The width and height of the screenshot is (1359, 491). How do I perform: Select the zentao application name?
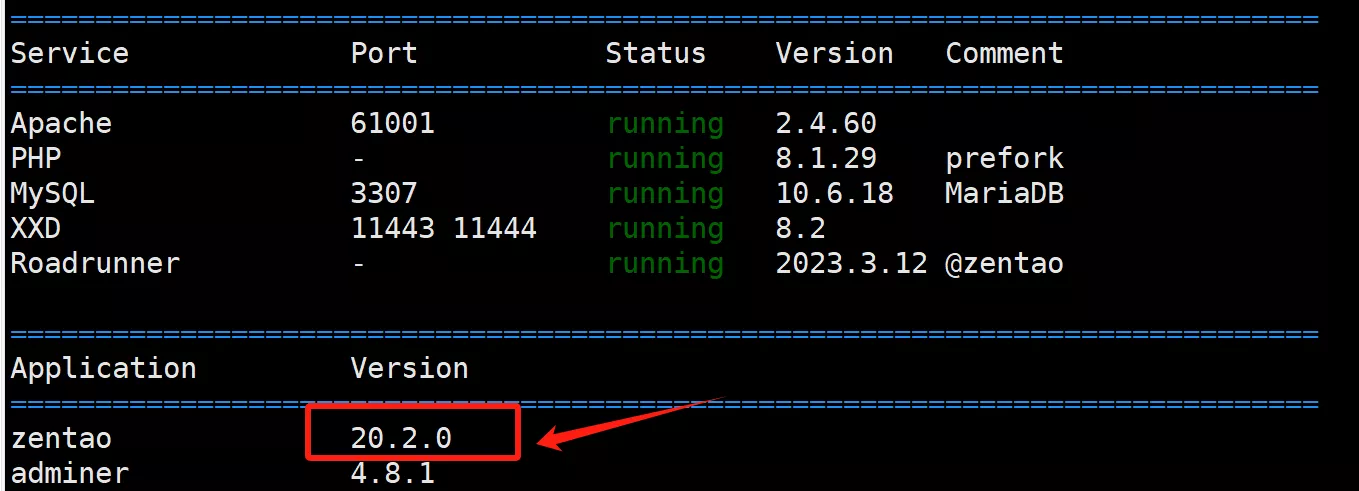(x=61, y=438)
